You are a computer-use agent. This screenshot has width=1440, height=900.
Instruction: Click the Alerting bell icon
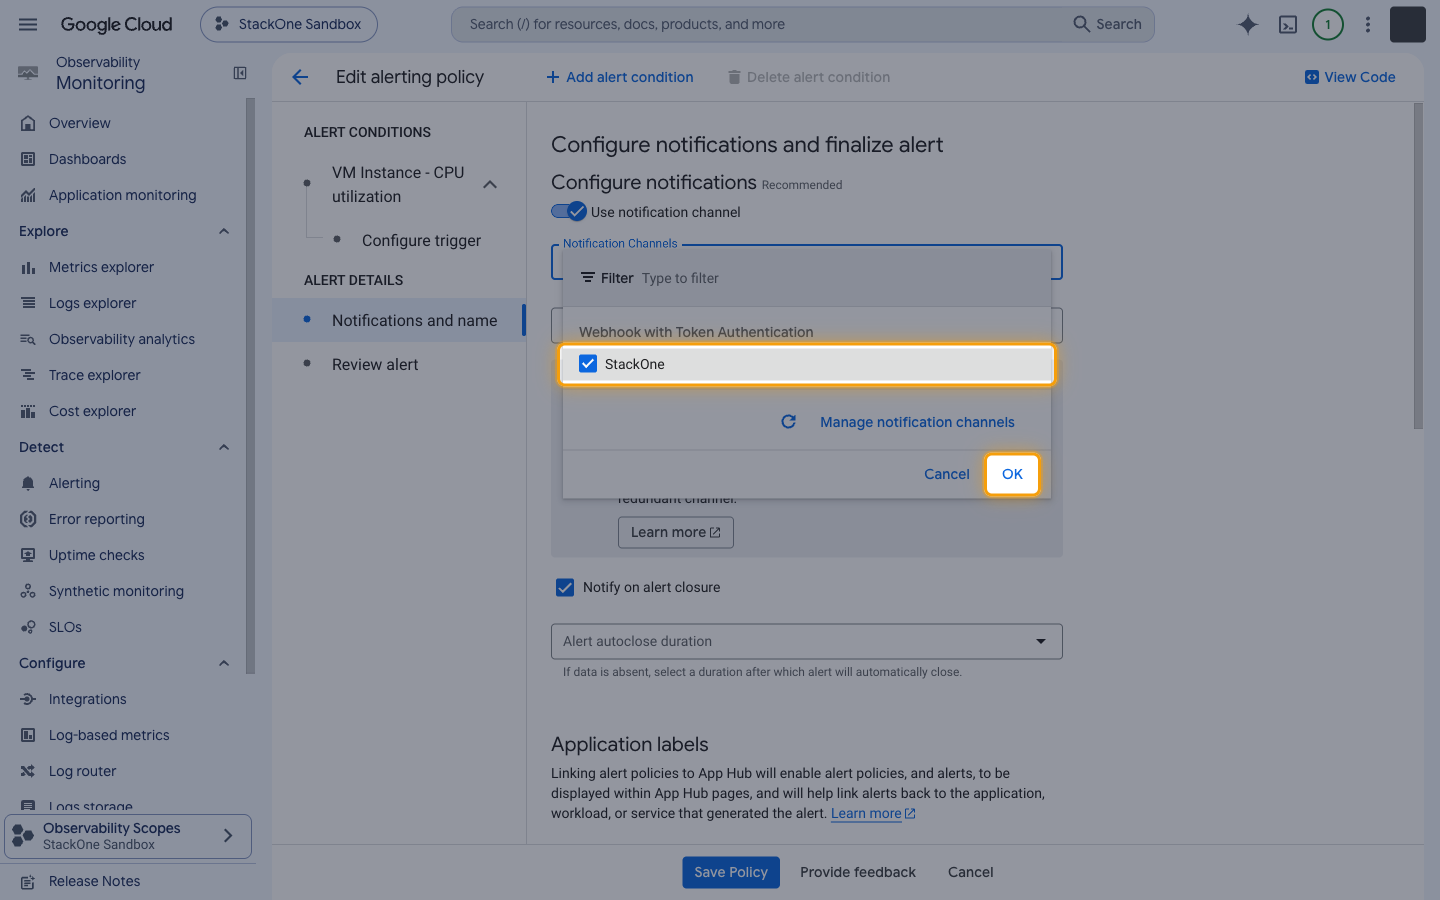pos(28,483)
